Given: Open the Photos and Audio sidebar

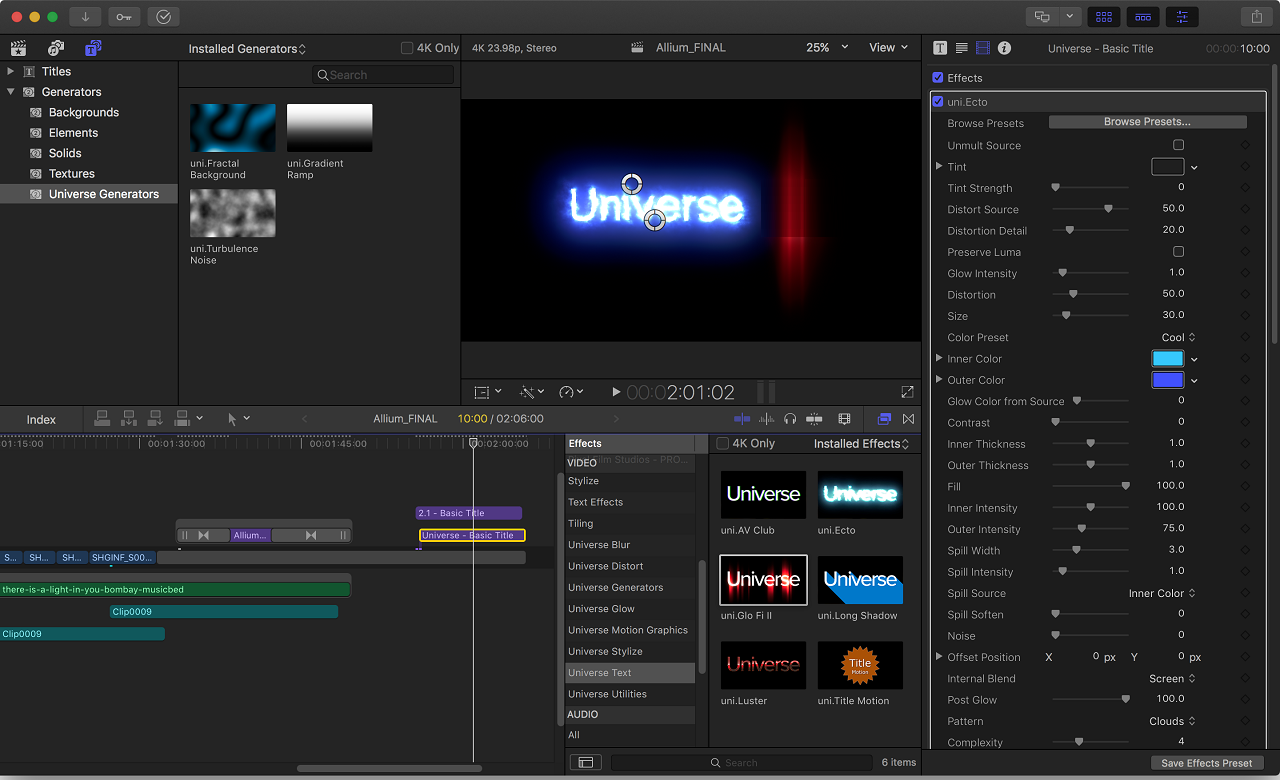Looking at the screenshot, I should pyautogui.click(x=56, y=48).
